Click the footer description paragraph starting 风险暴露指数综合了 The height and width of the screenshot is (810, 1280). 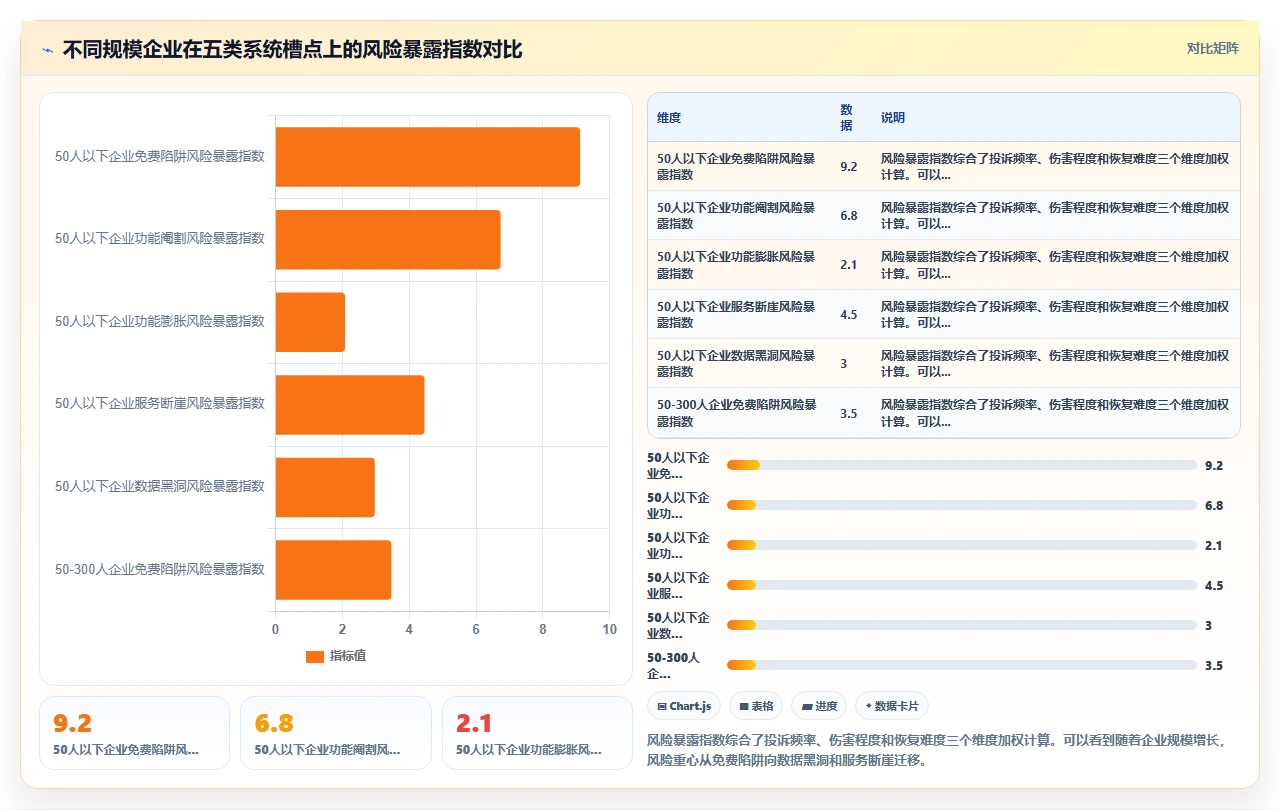tap(943, 750)
